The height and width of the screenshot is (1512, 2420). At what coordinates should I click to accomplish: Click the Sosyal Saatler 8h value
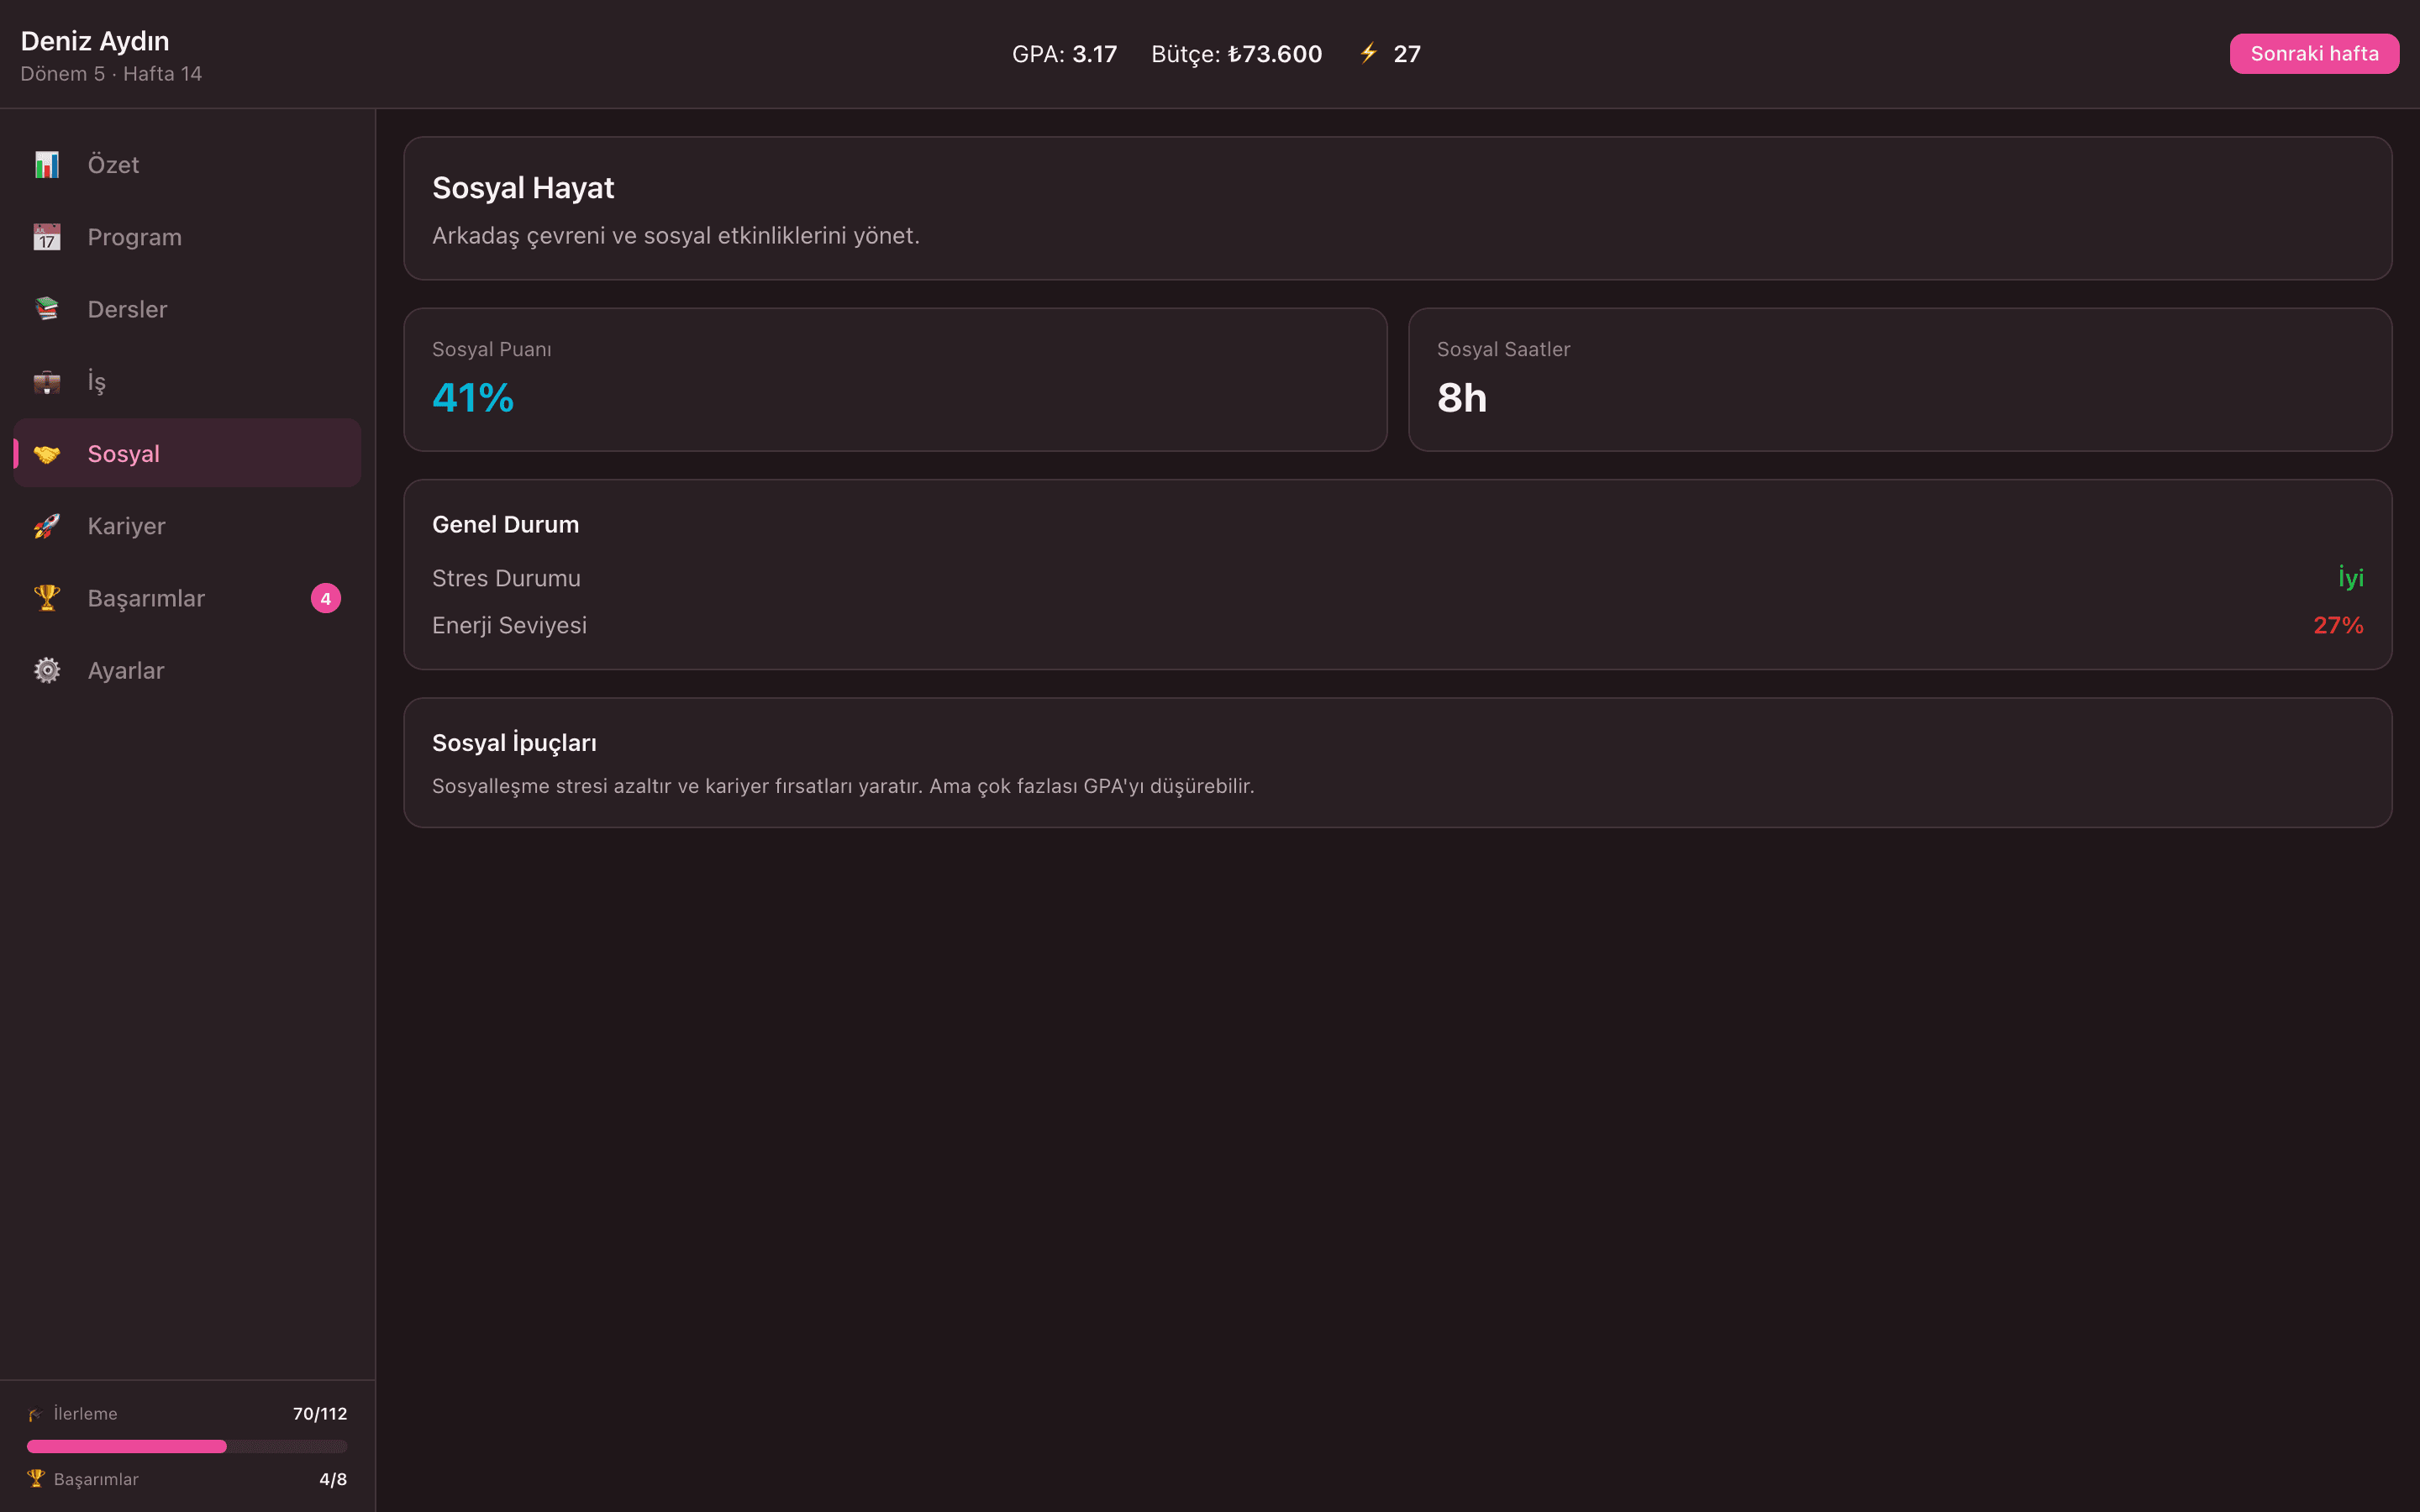[1462, 398]
